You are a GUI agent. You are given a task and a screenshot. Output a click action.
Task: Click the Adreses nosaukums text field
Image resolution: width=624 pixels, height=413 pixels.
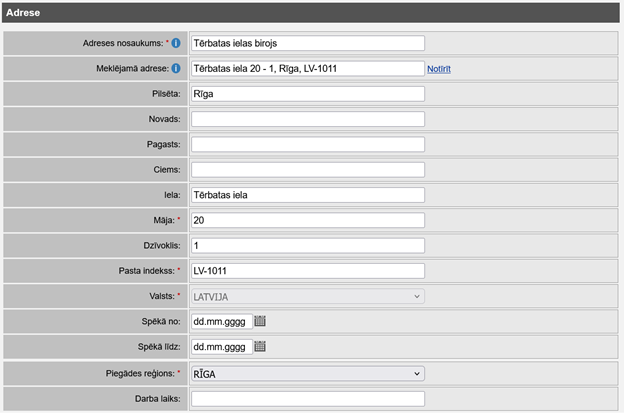pyautogui.click(x=307, y=43)
